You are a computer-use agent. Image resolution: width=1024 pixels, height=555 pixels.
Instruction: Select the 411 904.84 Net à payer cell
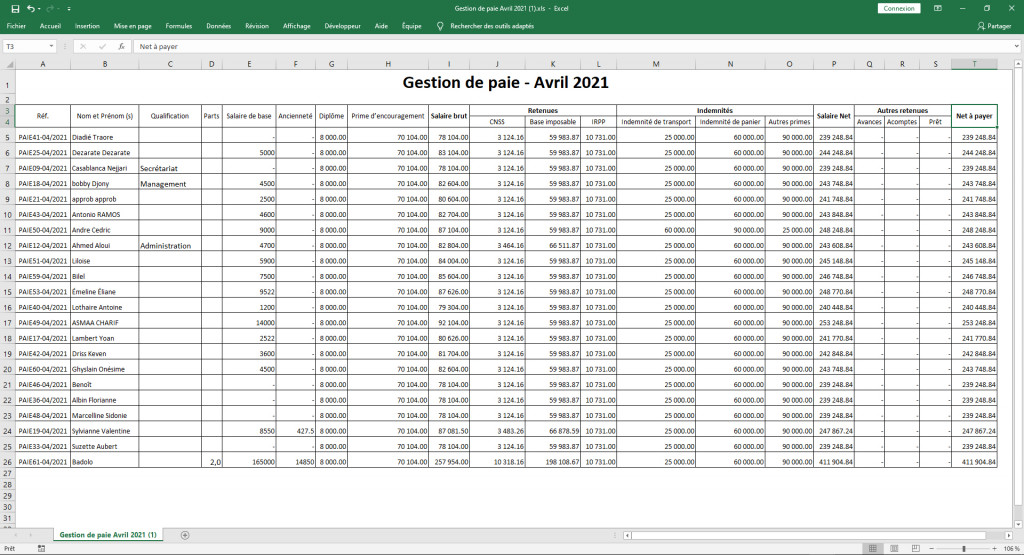[x=974, y=462]
